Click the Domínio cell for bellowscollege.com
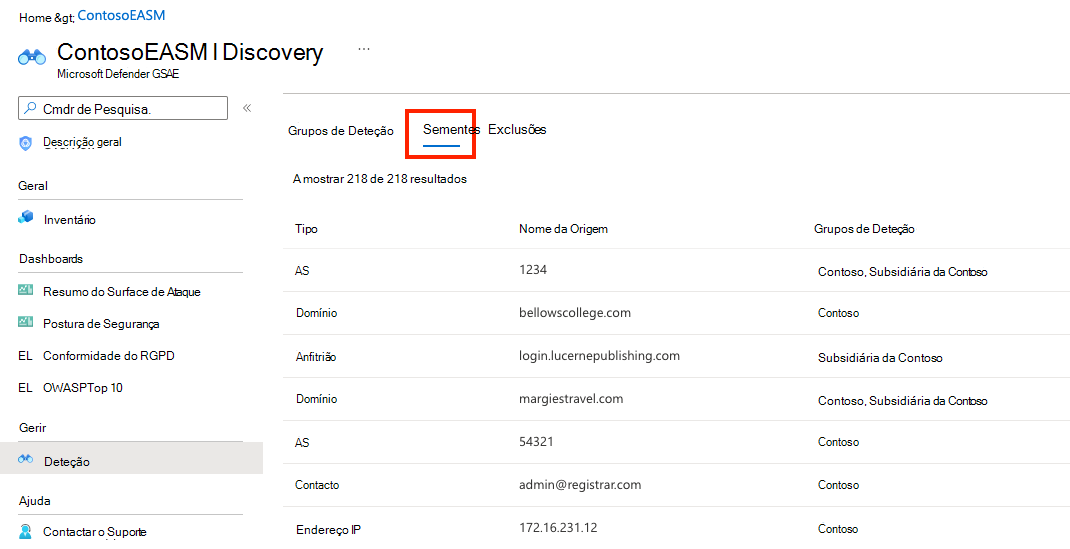The image size is (1070, 549). [316, 313]
